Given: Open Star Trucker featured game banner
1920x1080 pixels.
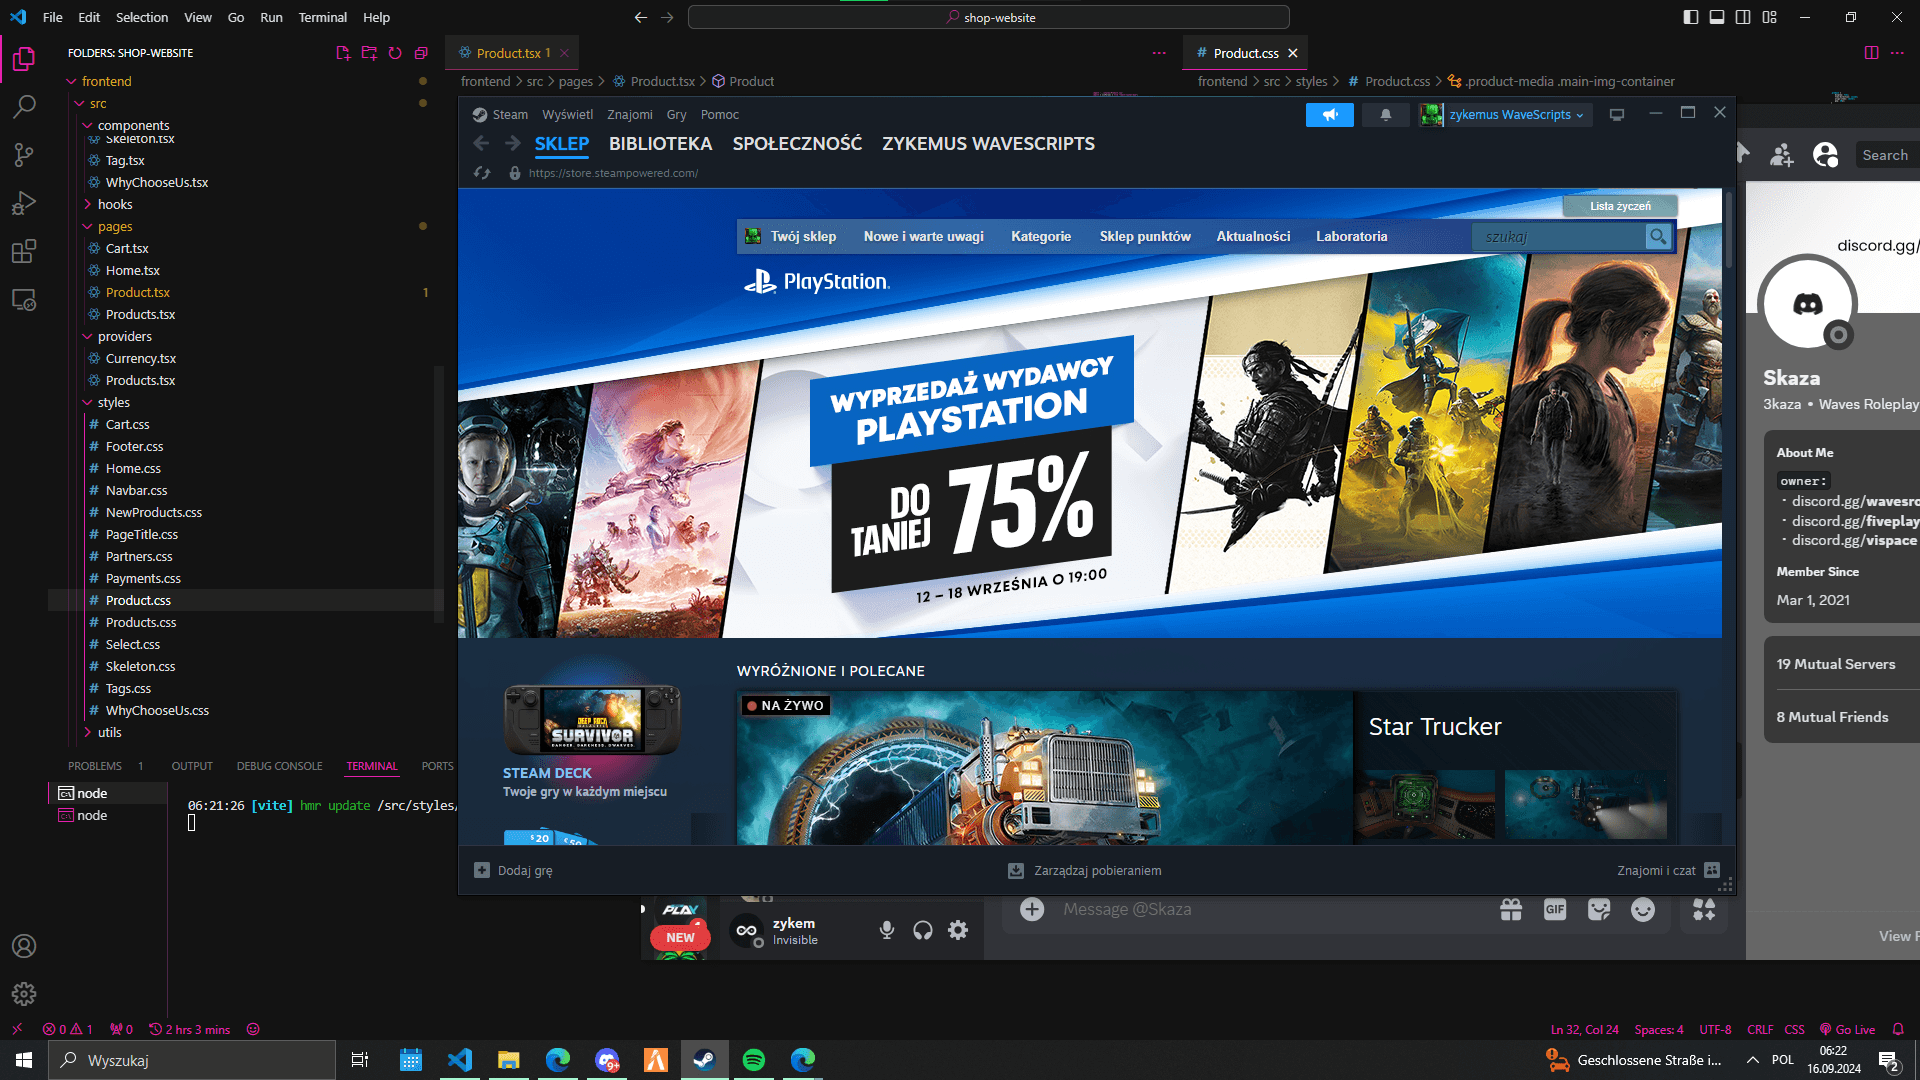Looking at the screenshot, I should pos(1207,768).
